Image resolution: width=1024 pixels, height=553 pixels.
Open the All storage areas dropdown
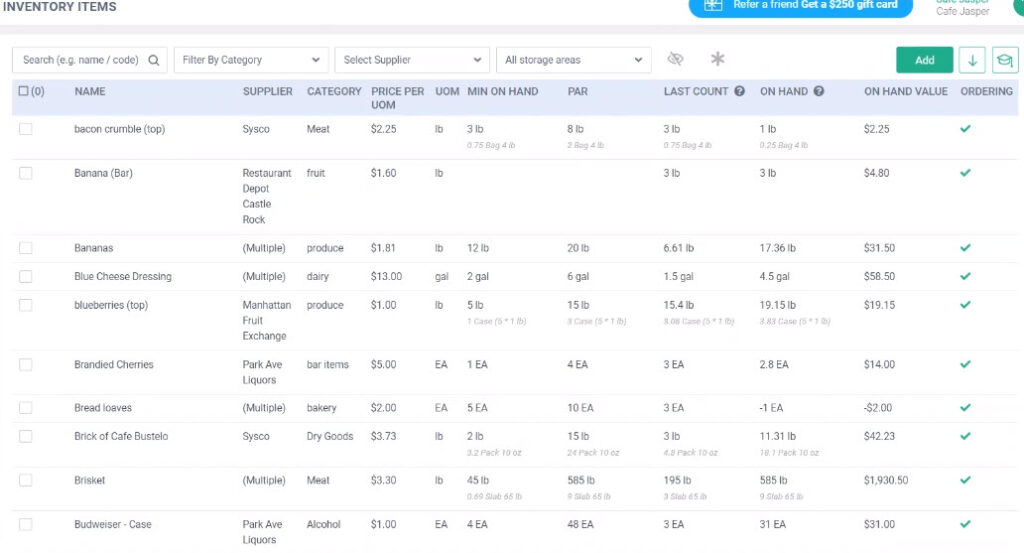point(573,60)
